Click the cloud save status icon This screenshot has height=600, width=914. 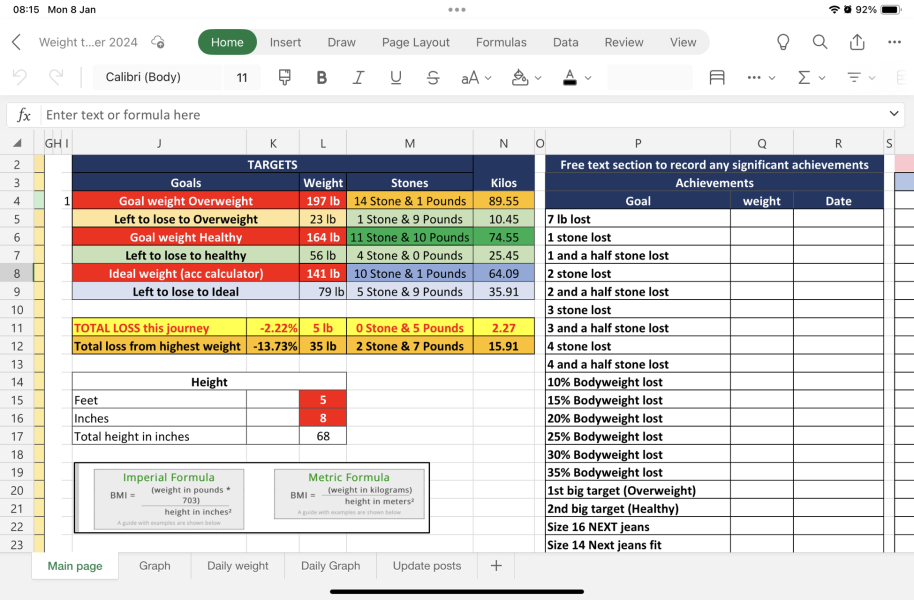pos(158,42)
